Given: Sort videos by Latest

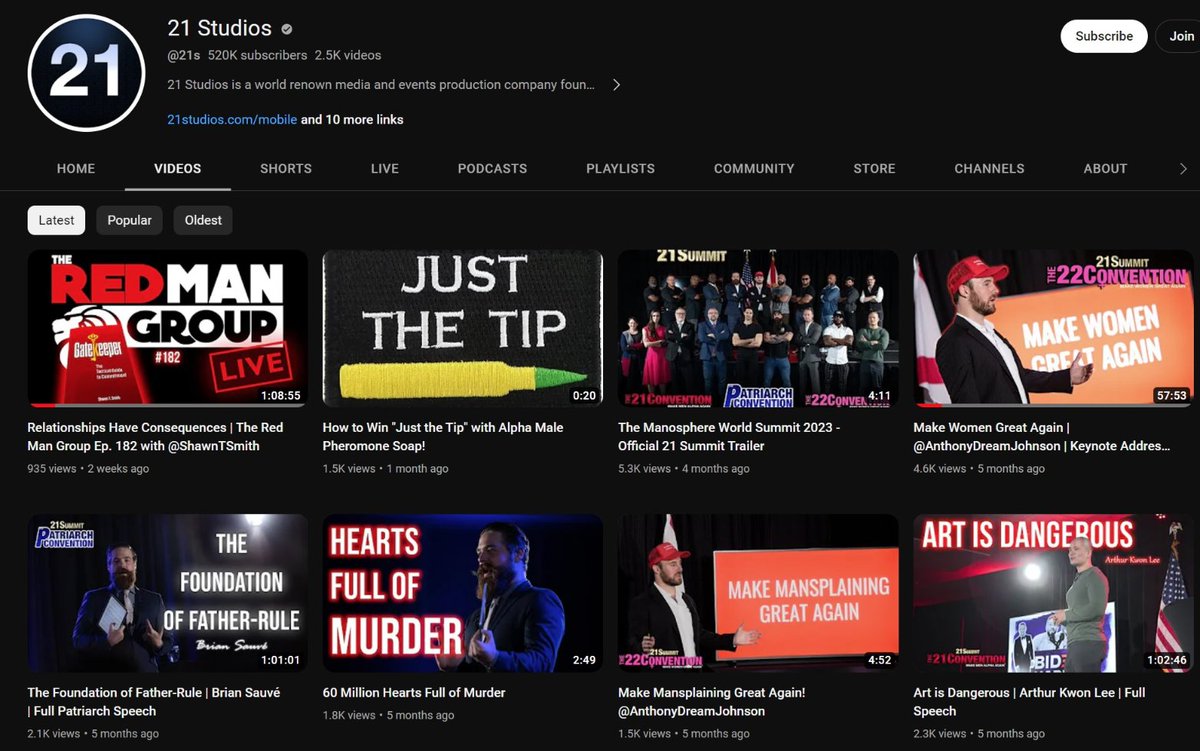Looking at the screenshot, I should (x=57, y=220).
